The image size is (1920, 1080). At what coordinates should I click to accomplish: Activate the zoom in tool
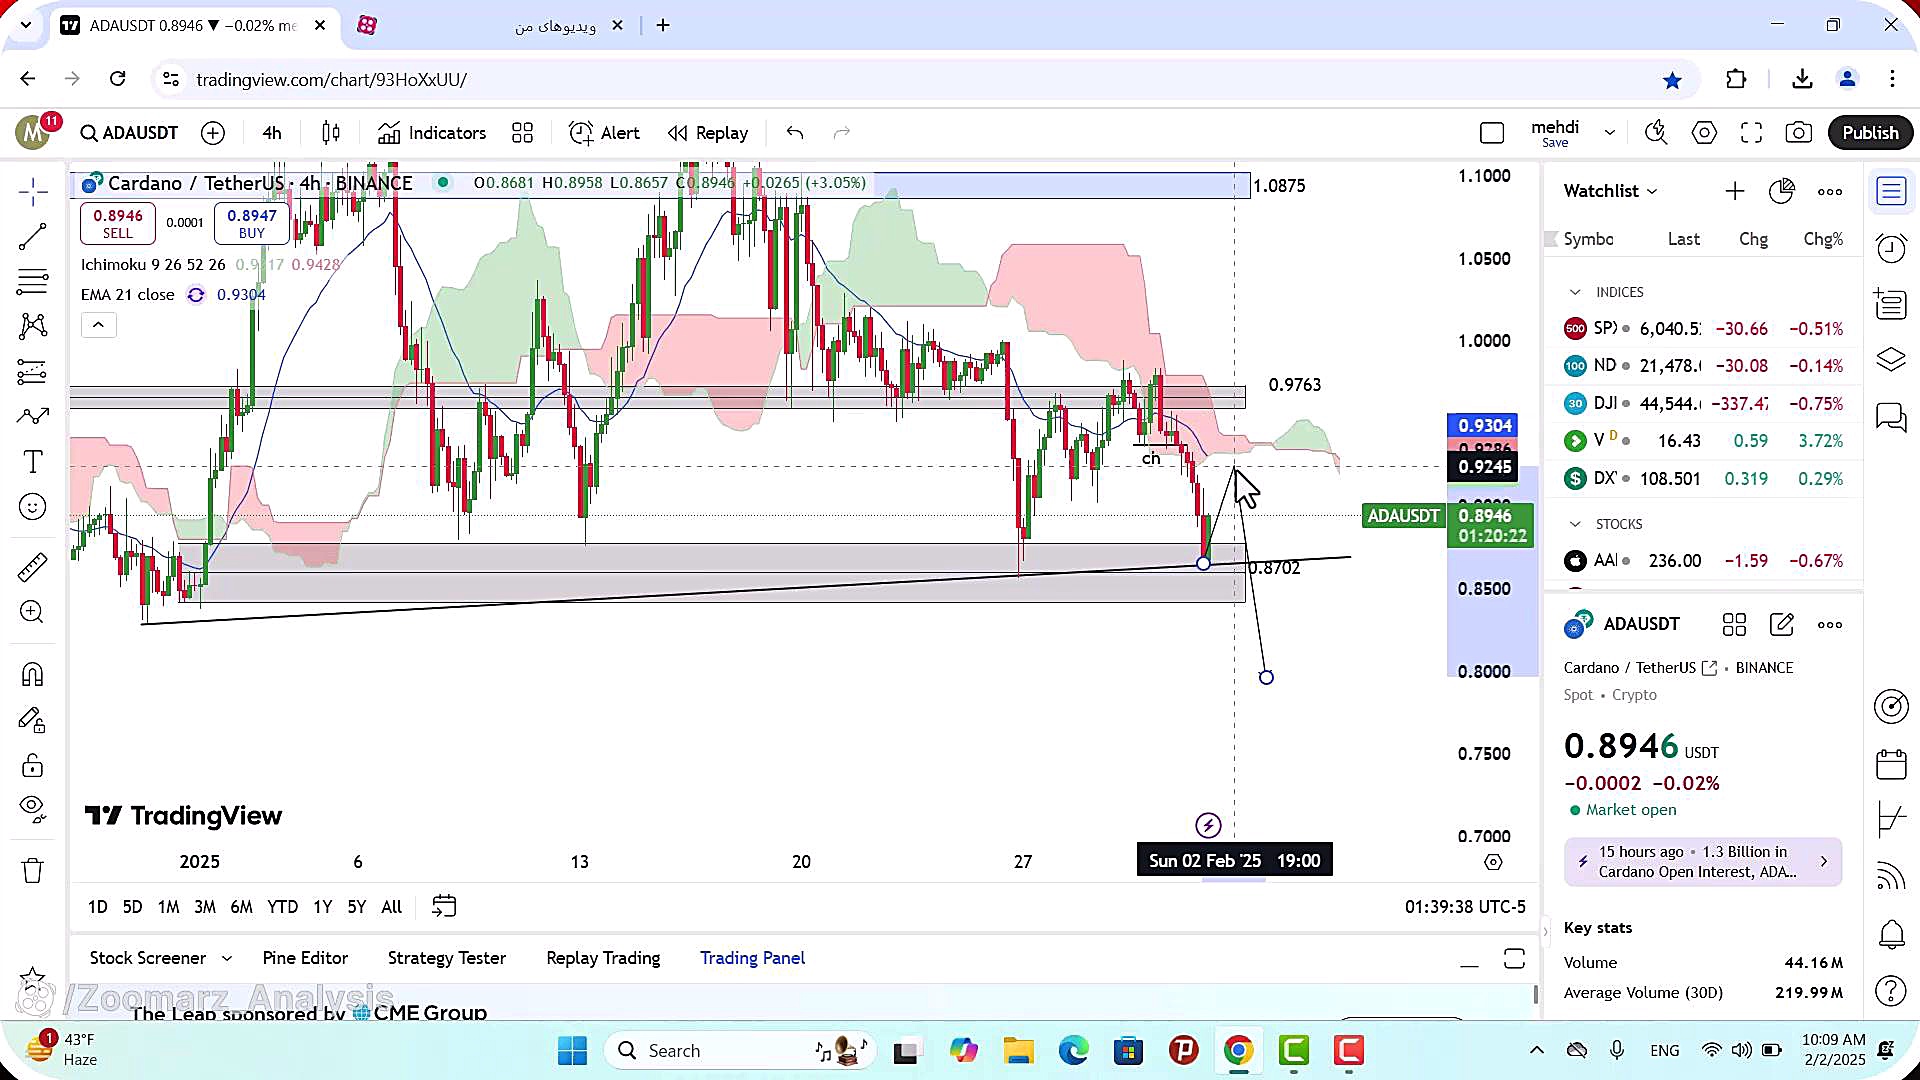coord(33,612)
